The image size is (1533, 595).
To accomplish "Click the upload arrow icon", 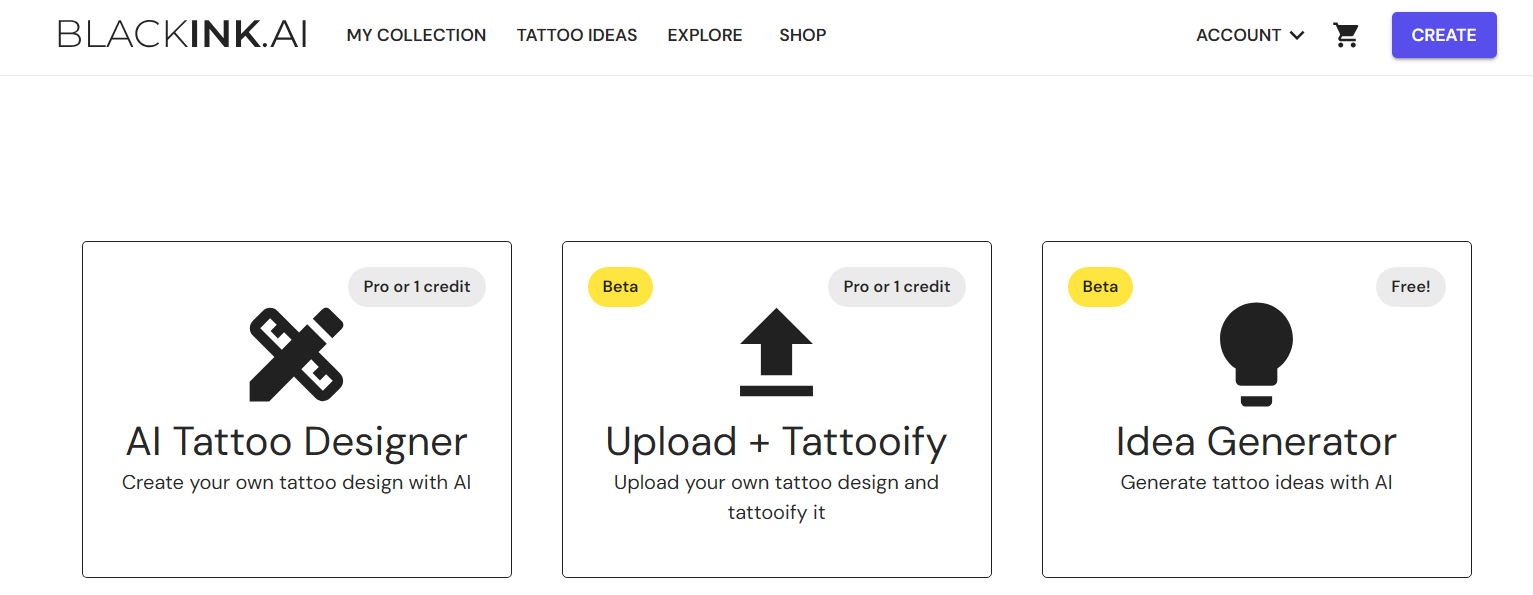I will (x=776, y=352).
